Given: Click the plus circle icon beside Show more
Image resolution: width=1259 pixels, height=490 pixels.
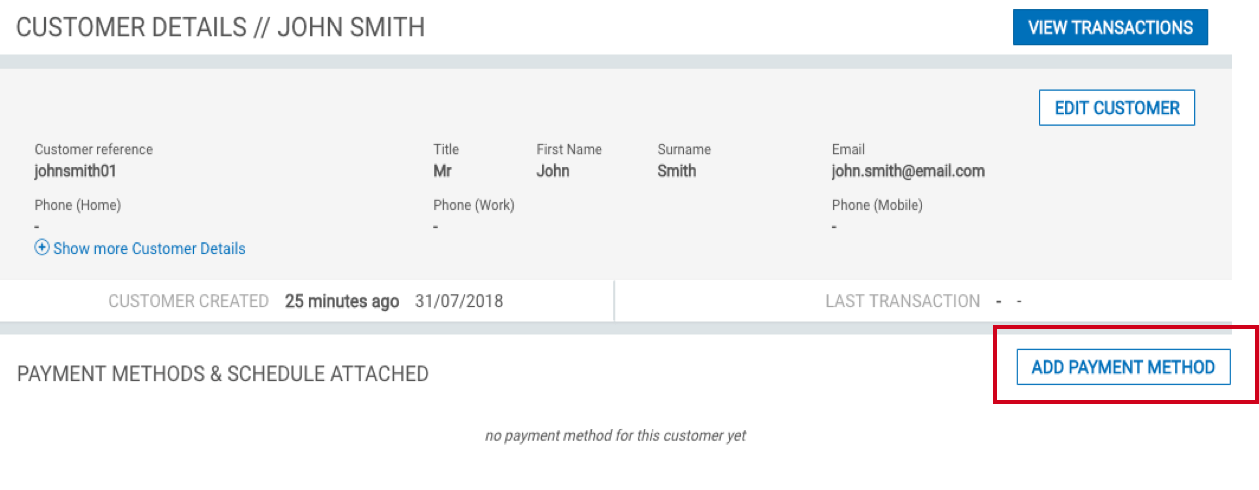Looking at the screenshot, I should pyautogui.click(x=42, y=247).
